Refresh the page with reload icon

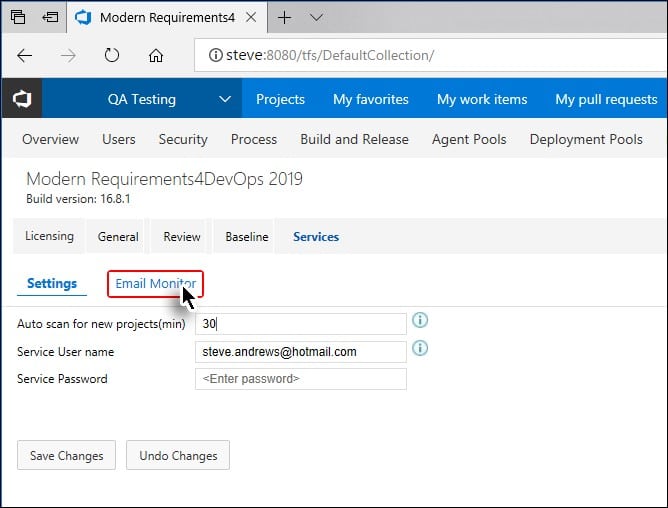tap(112, 55)
